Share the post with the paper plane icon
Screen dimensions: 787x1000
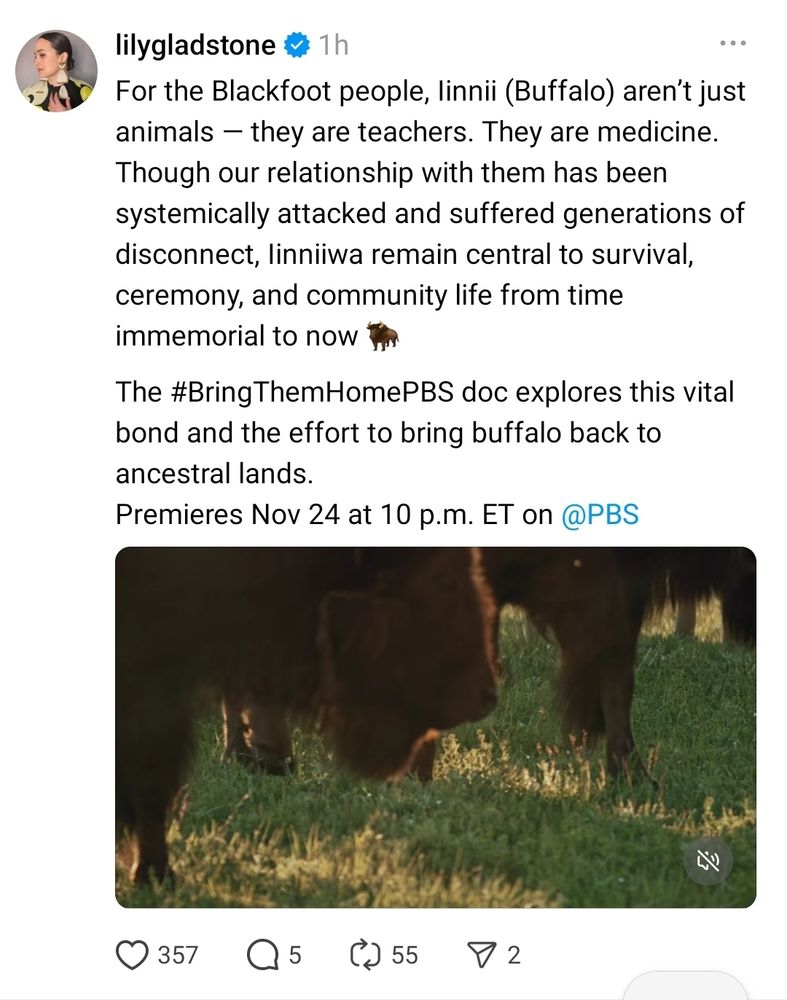[483, 955]
